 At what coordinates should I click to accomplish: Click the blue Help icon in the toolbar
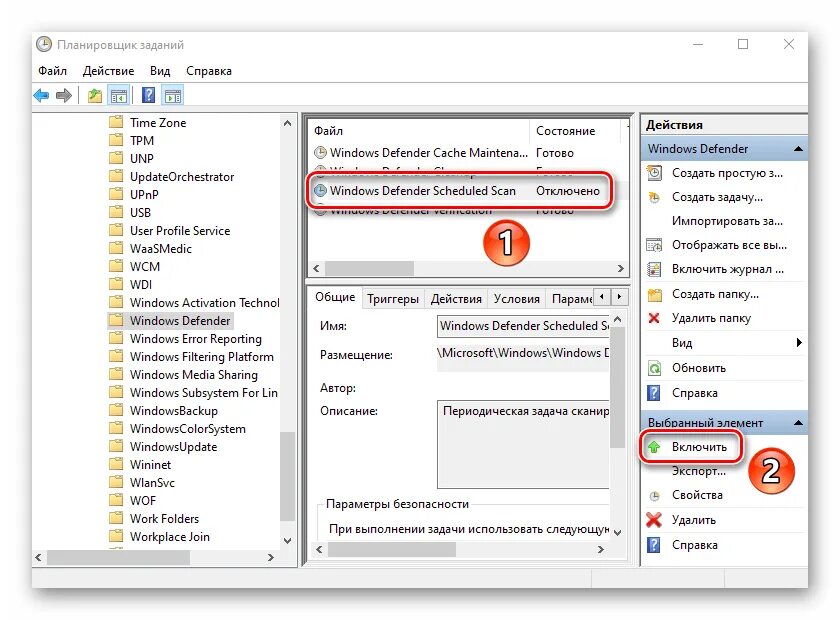coord(148,95)
